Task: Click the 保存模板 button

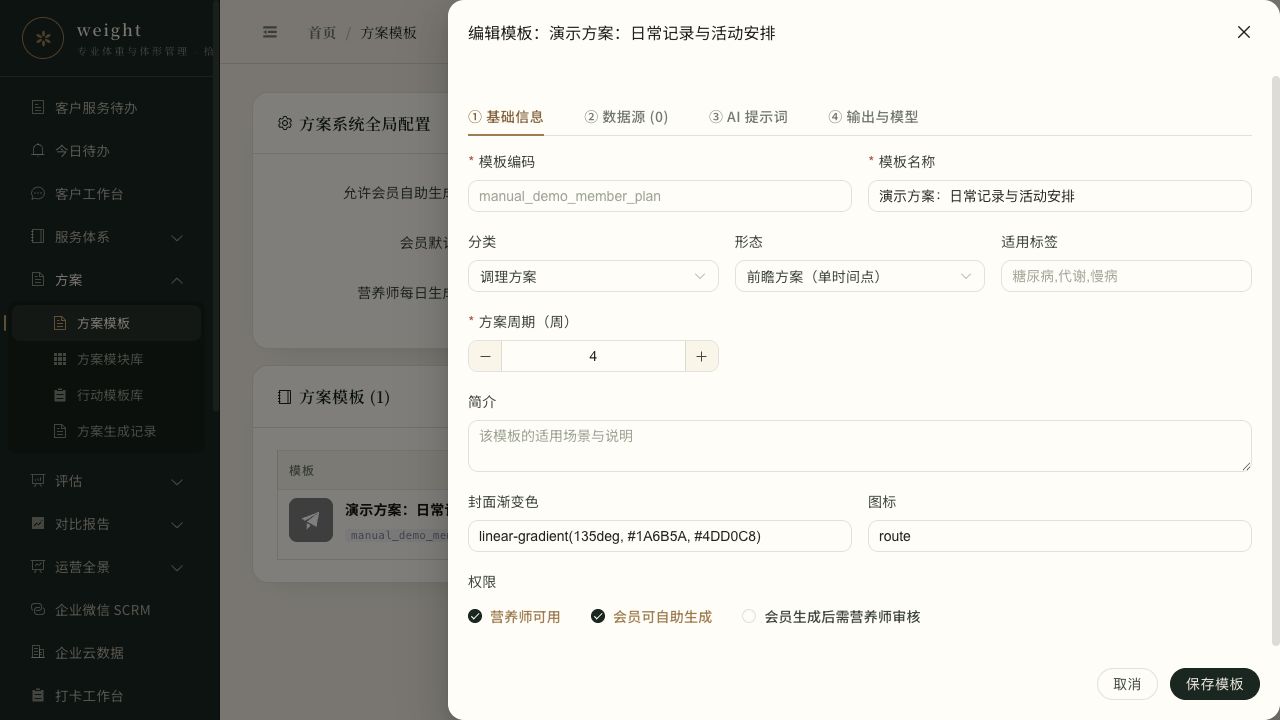Action: (1215, 684)
